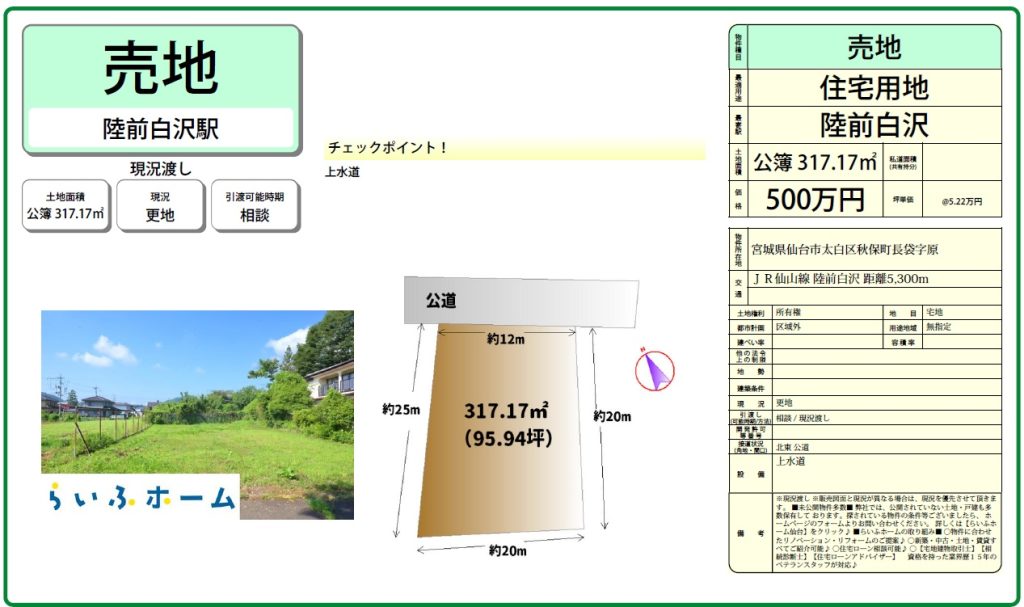The width and height of the screenshot is (1024, 607).
Task: Click the チェックポイント！ yellow banner
Action: [515, 148]
